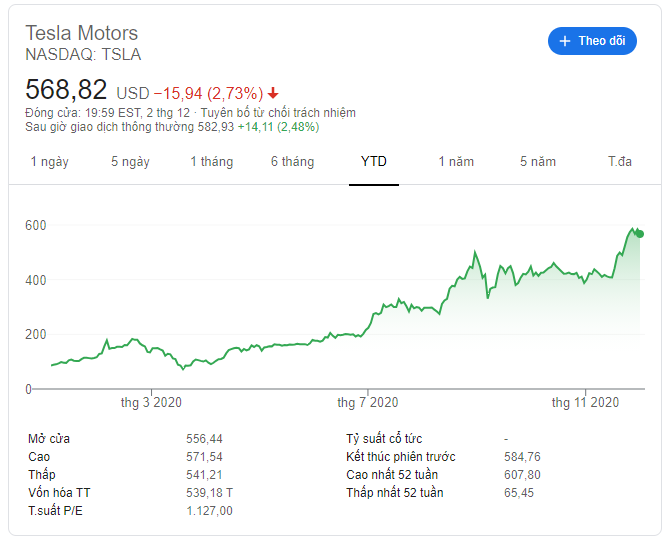Show the 5 năm chart range

[x=538, y=162]
